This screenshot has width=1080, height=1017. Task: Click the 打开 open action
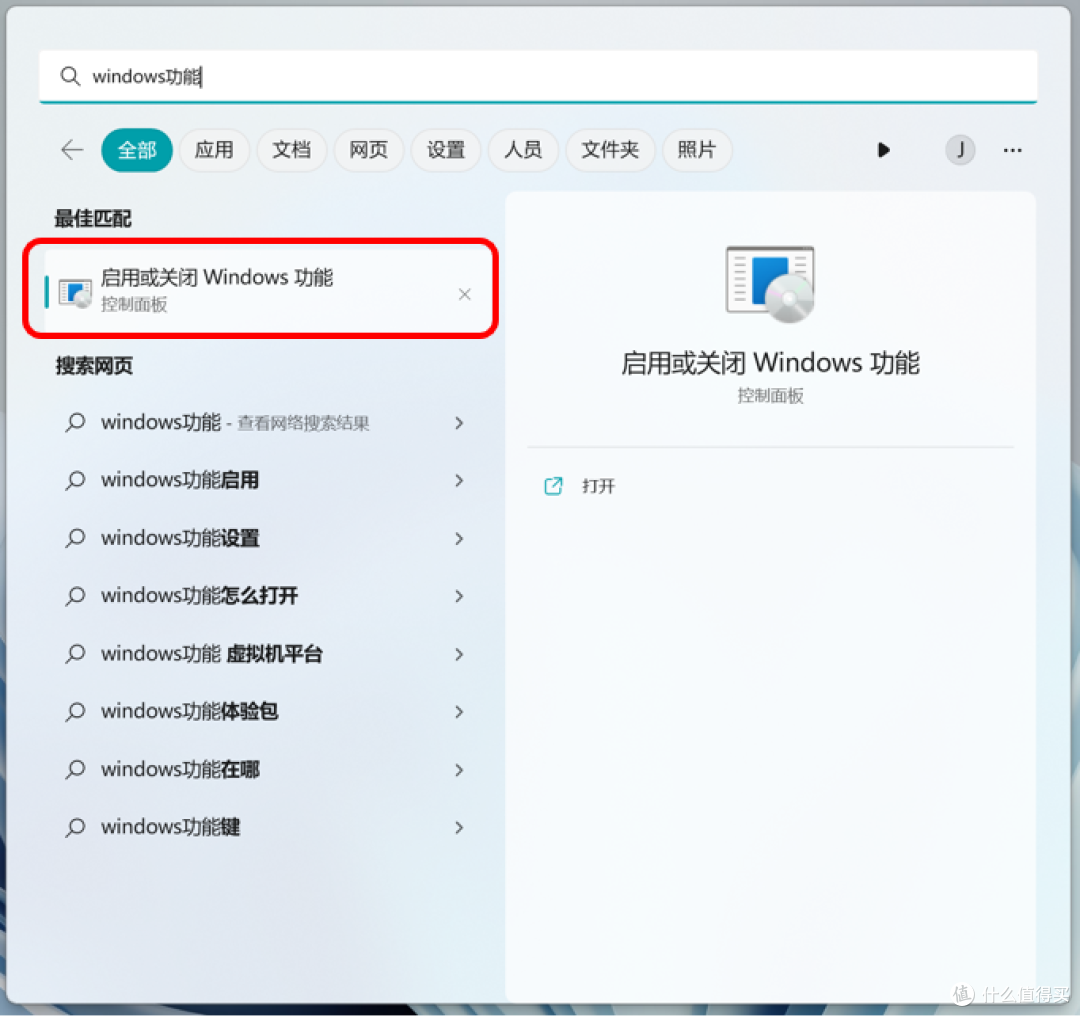599,486
